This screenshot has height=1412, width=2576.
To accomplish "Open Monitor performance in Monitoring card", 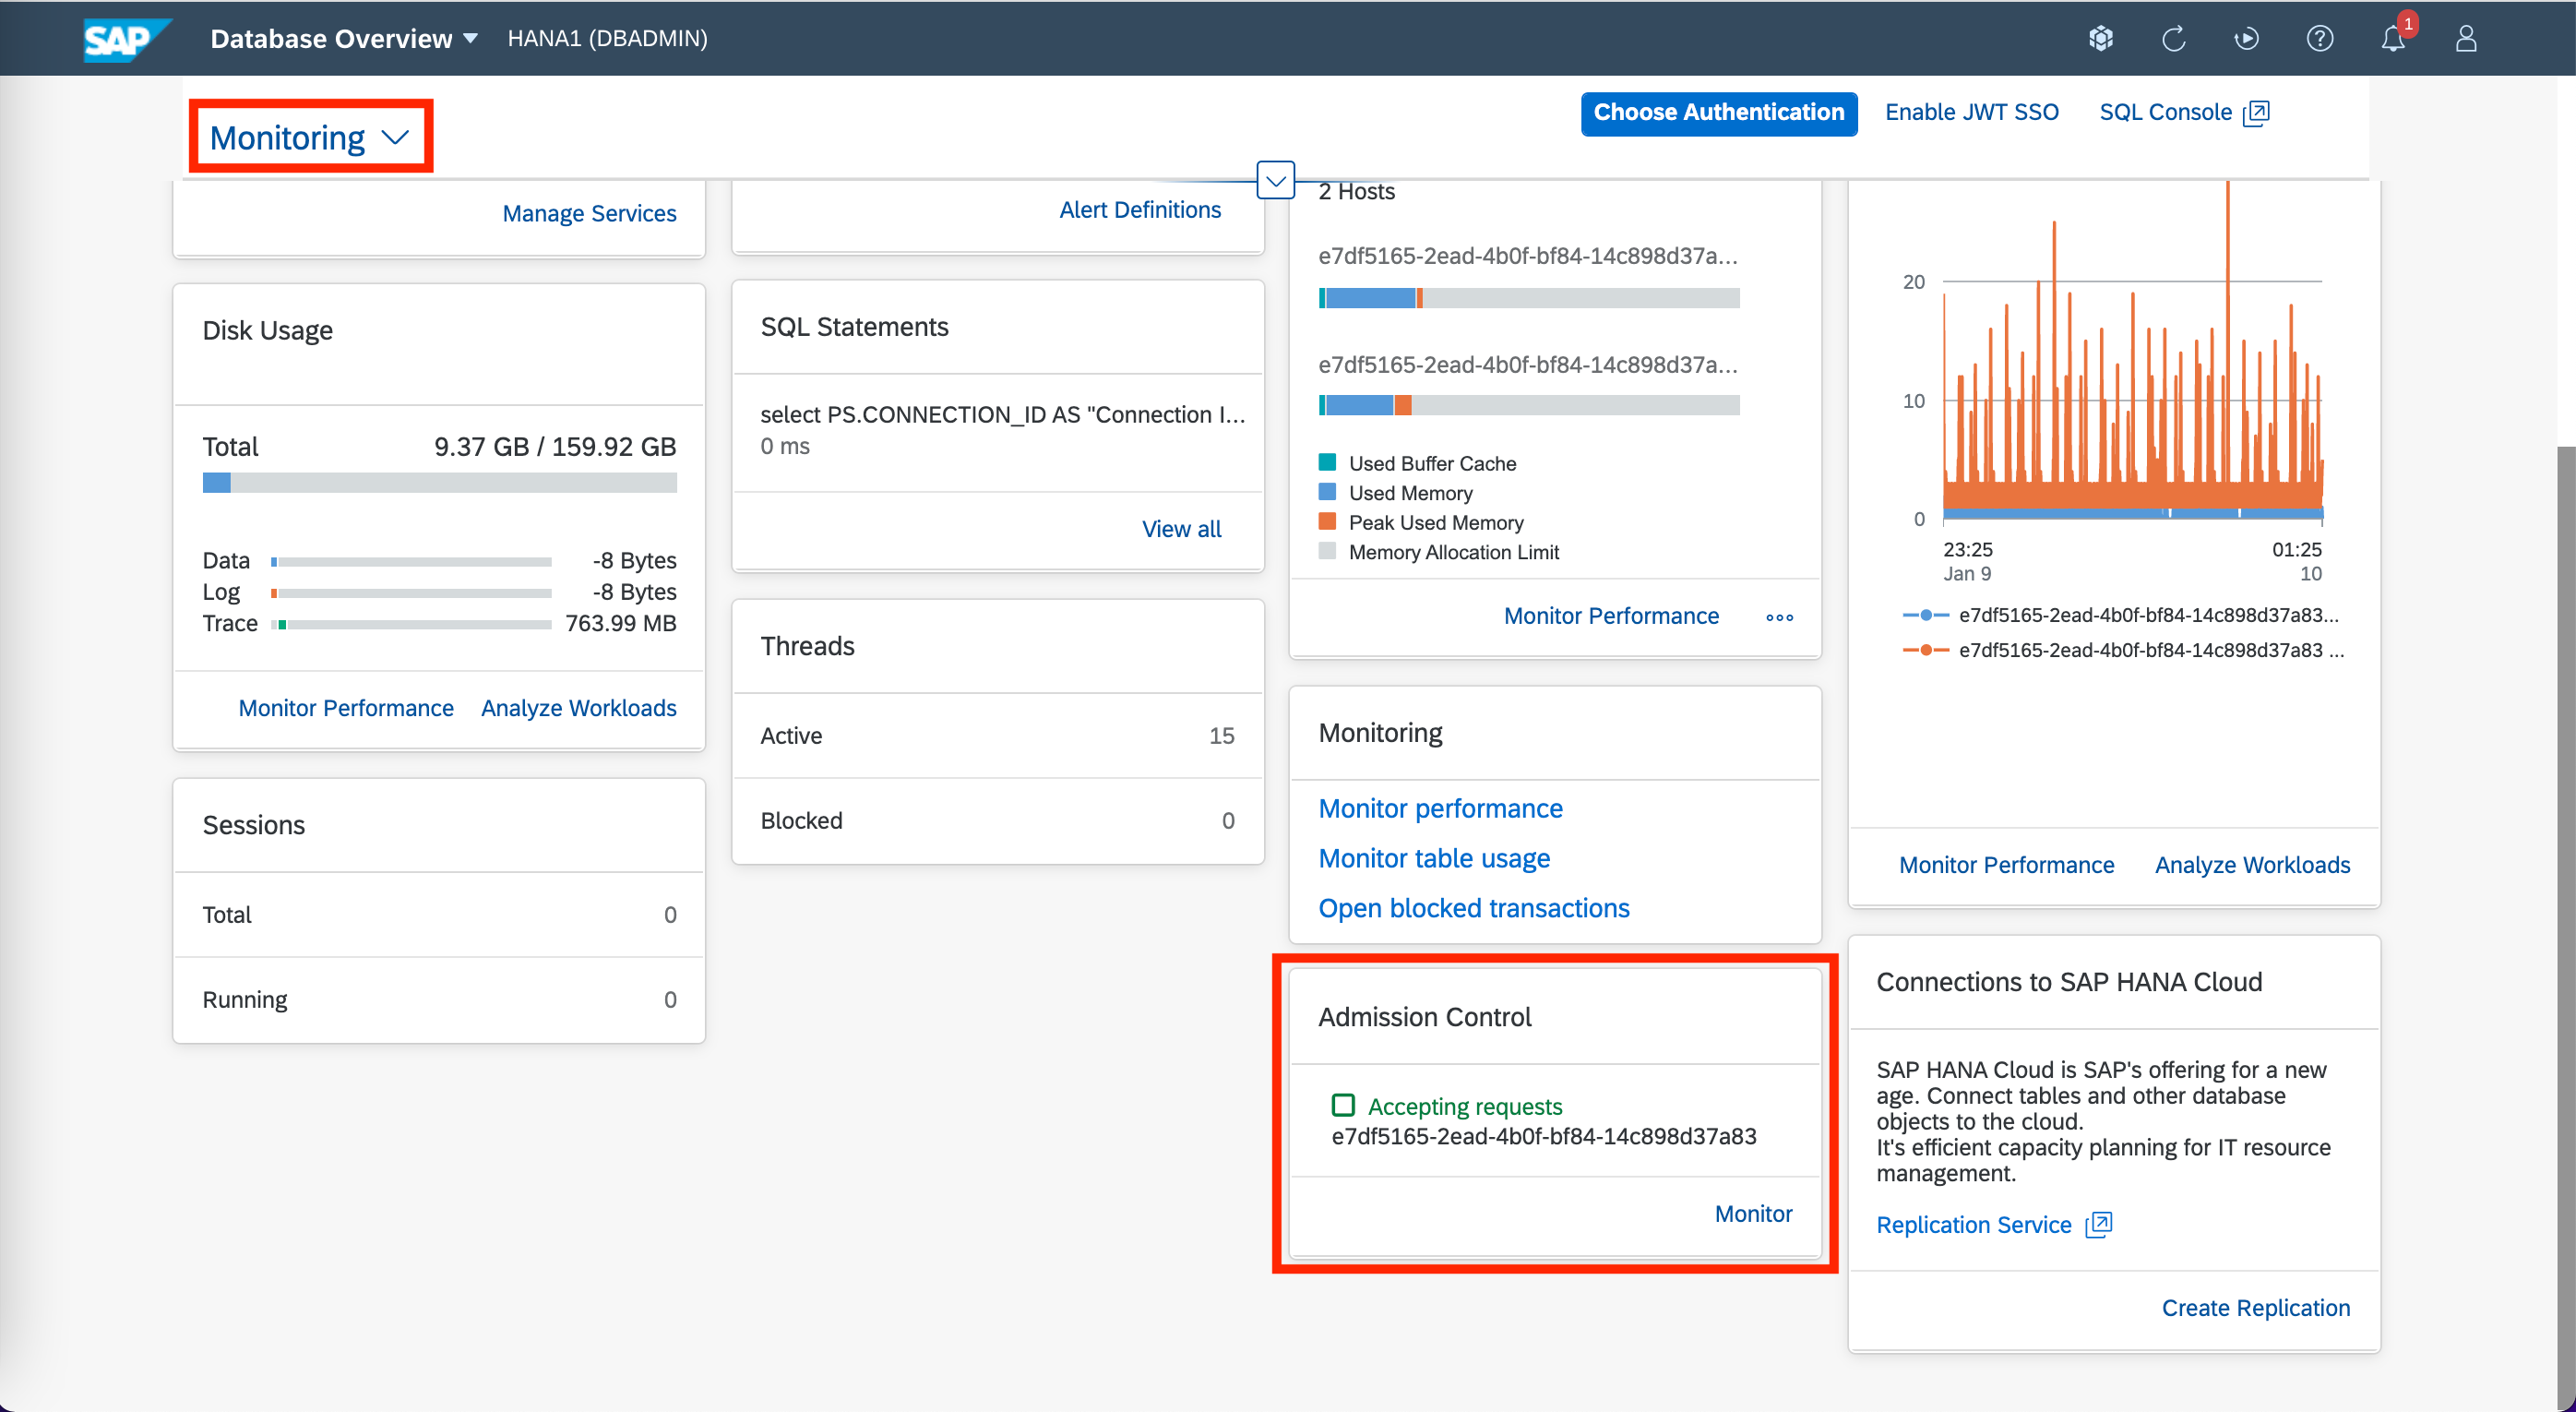I will (1440, 808).
